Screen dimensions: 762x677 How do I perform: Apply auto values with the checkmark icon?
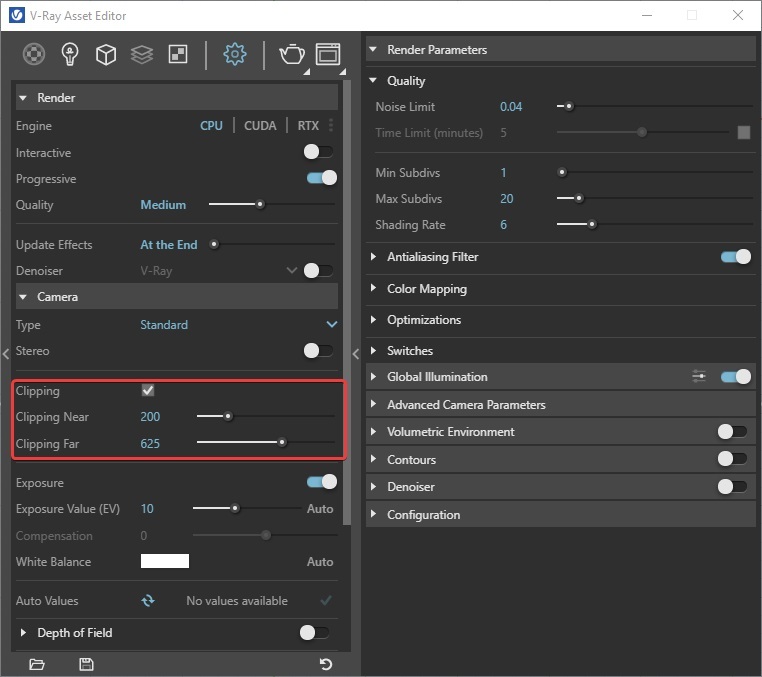coord(326,601)
